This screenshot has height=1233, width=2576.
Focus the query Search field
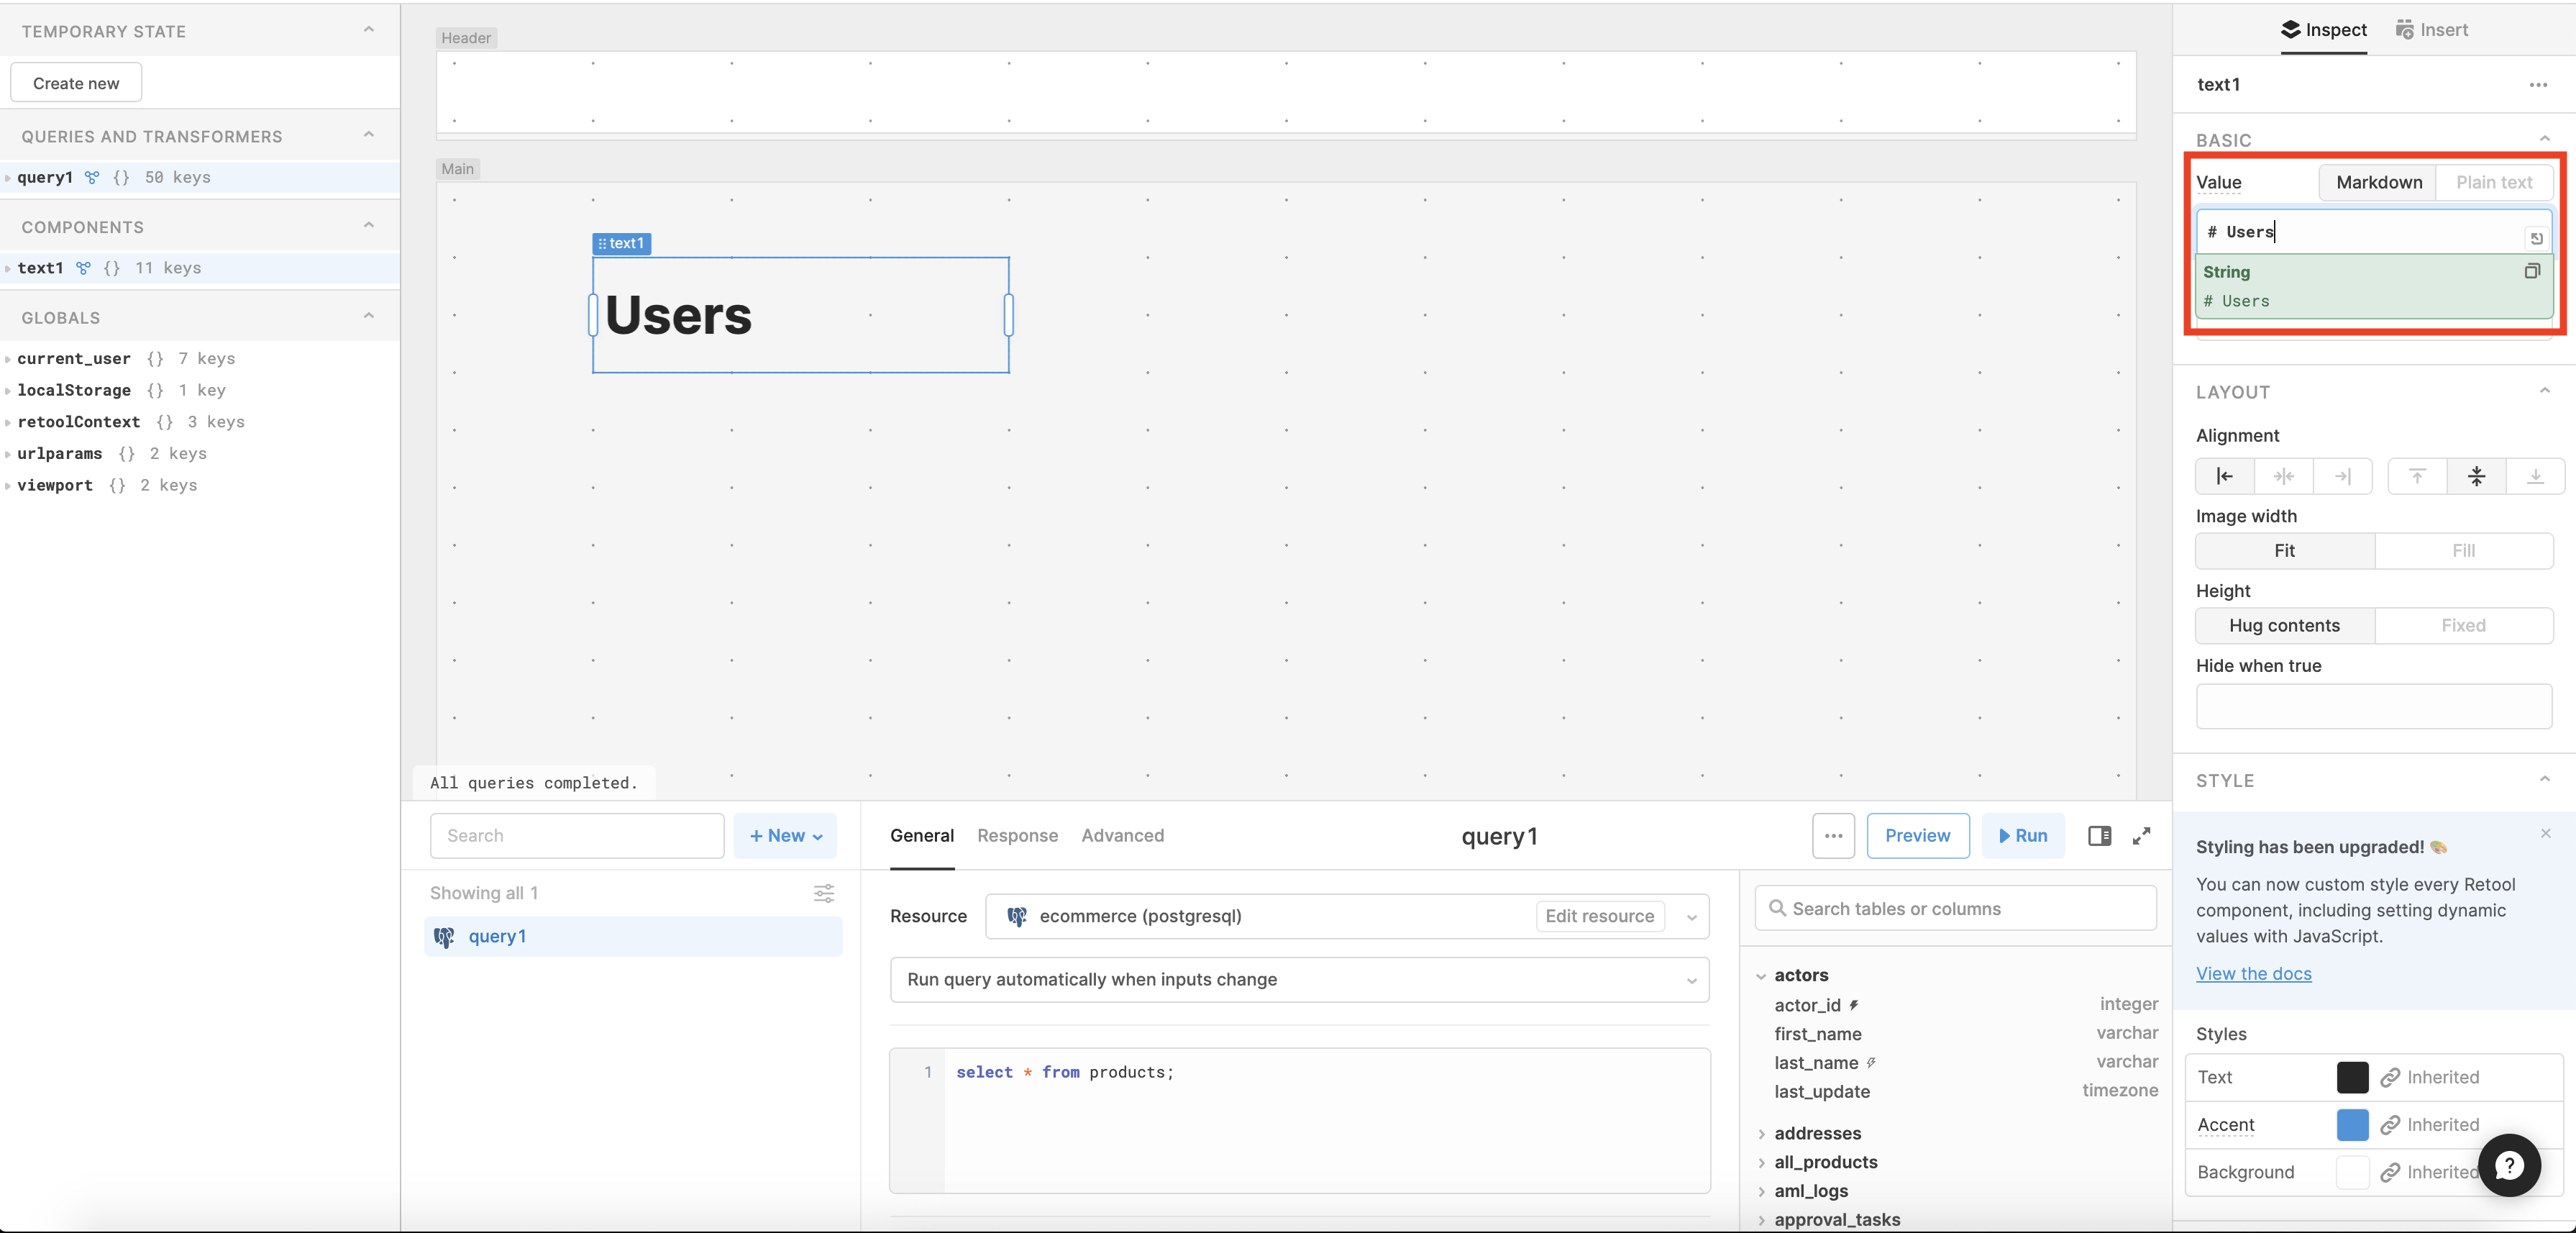(x=577, y=836)
